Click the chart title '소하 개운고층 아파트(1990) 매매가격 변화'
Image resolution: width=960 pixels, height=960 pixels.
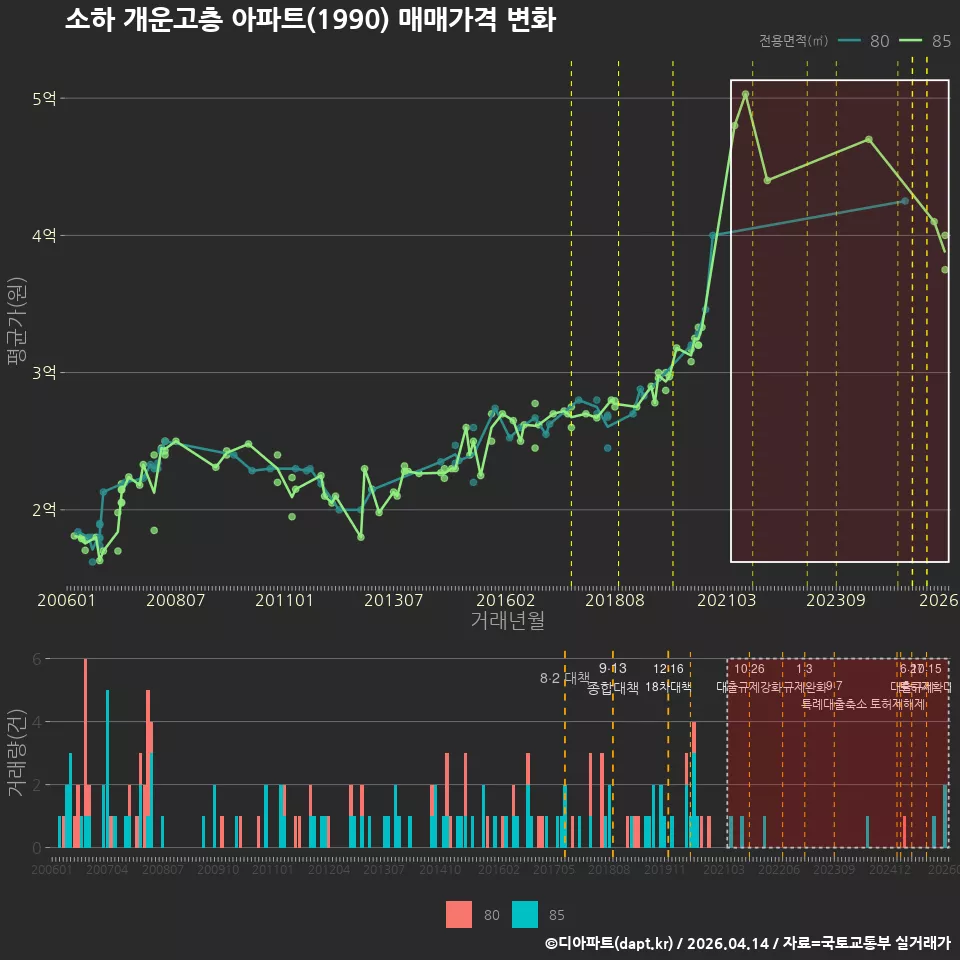[310, 20]
